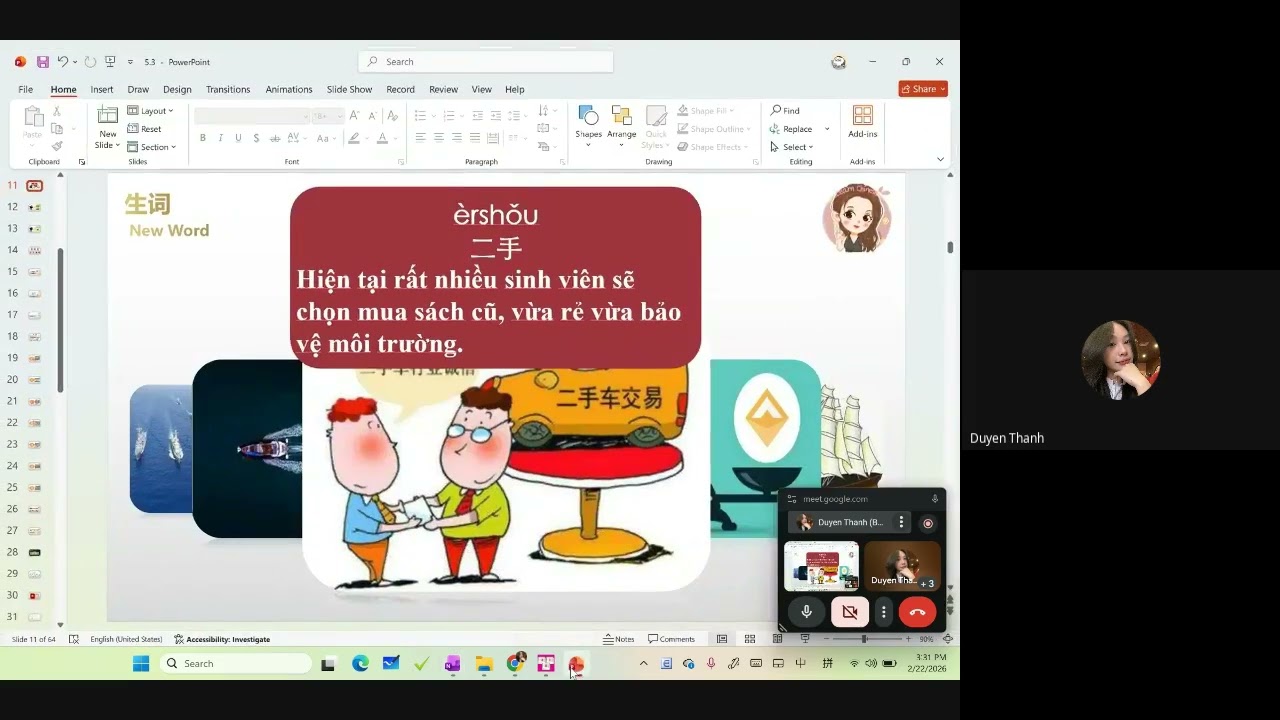1280x720 pixels.
Task: Open Microsoft Edge from the taskbar
Action: tap(360, 663)
